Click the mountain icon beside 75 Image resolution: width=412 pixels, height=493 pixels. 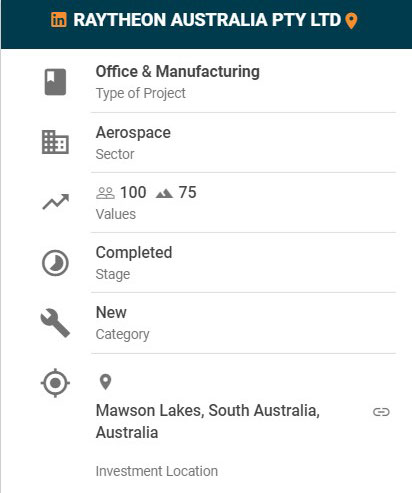[x=164, y=193]
